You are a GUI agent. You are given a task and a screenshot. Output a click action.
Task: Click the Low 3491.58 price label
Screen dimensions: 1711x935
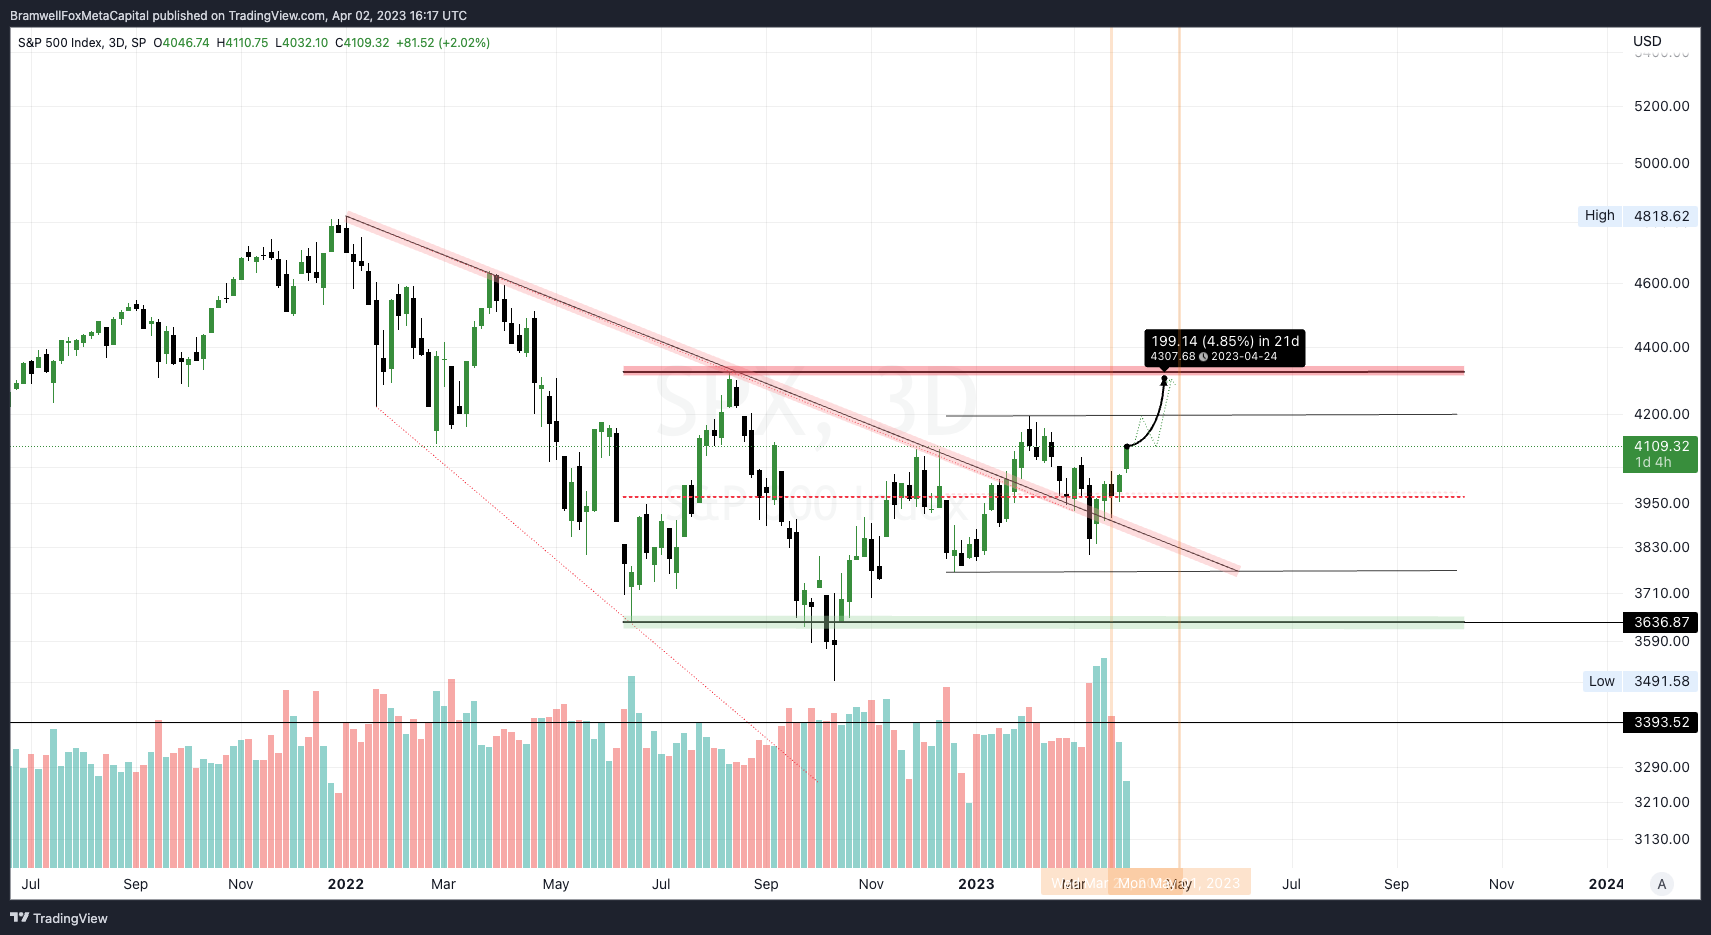pyautogui.click(x=1640, y=681)
